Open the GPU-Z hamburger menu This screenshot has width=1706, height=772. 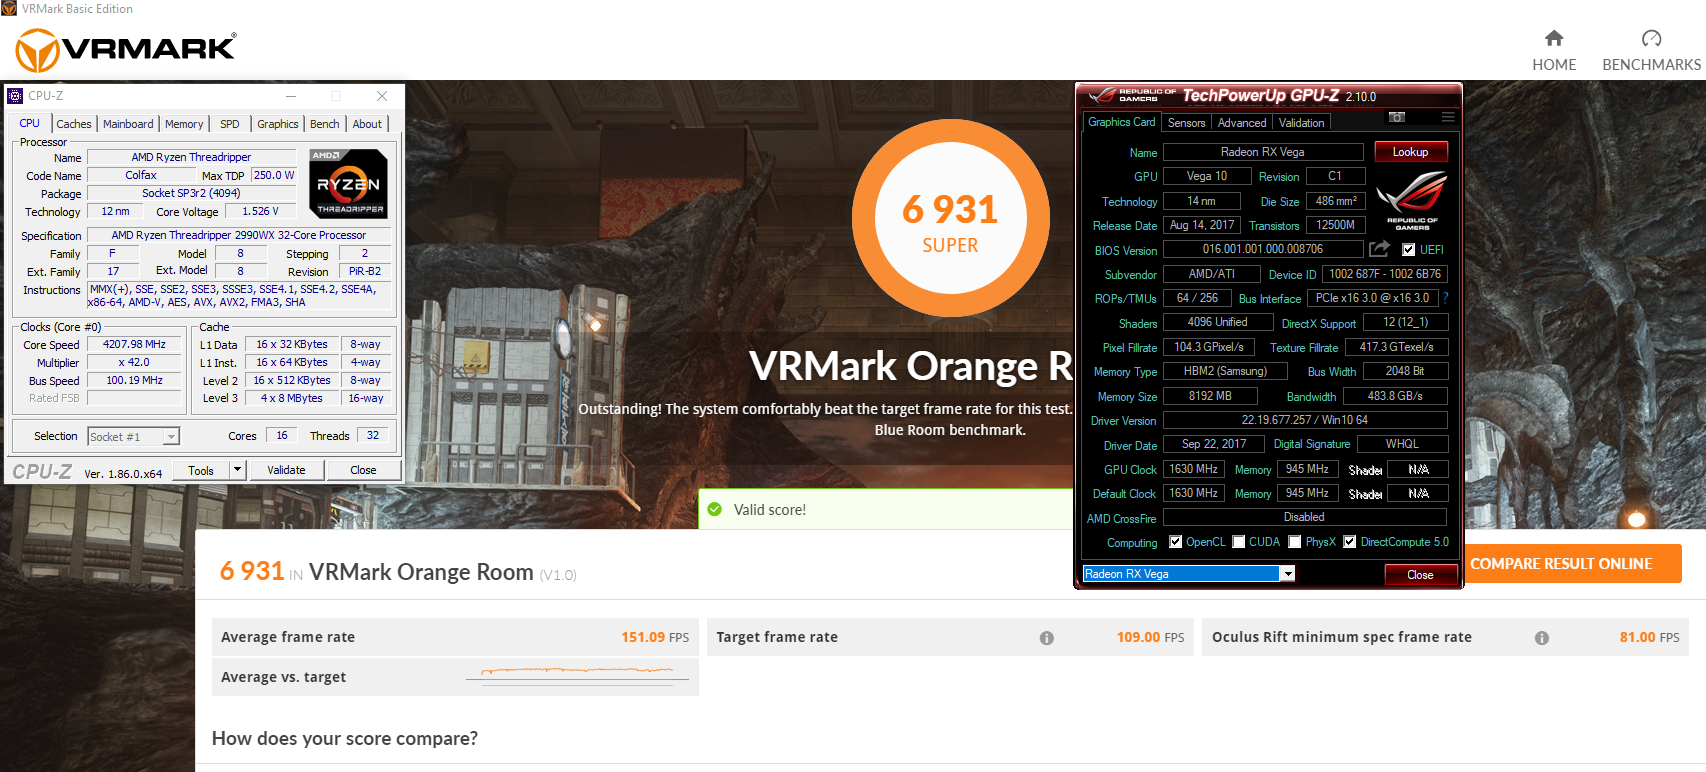[x=1447, y=118]
